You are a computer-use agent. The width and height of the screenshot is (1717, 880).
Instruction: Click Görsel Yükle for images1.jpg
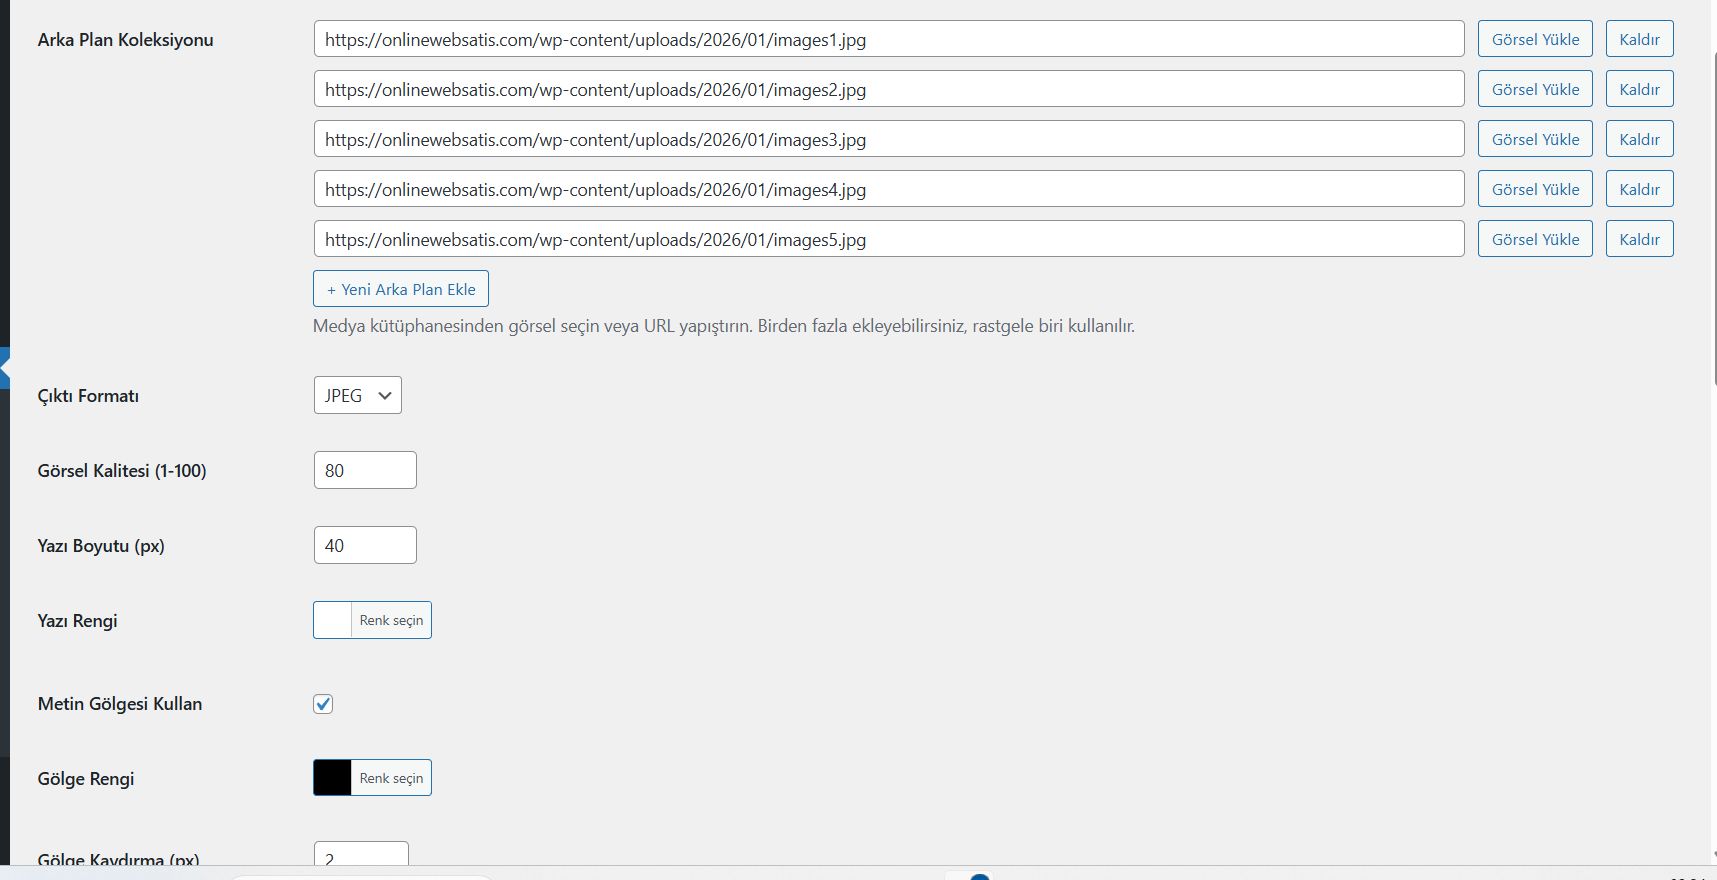click(x=1535, y=39)
